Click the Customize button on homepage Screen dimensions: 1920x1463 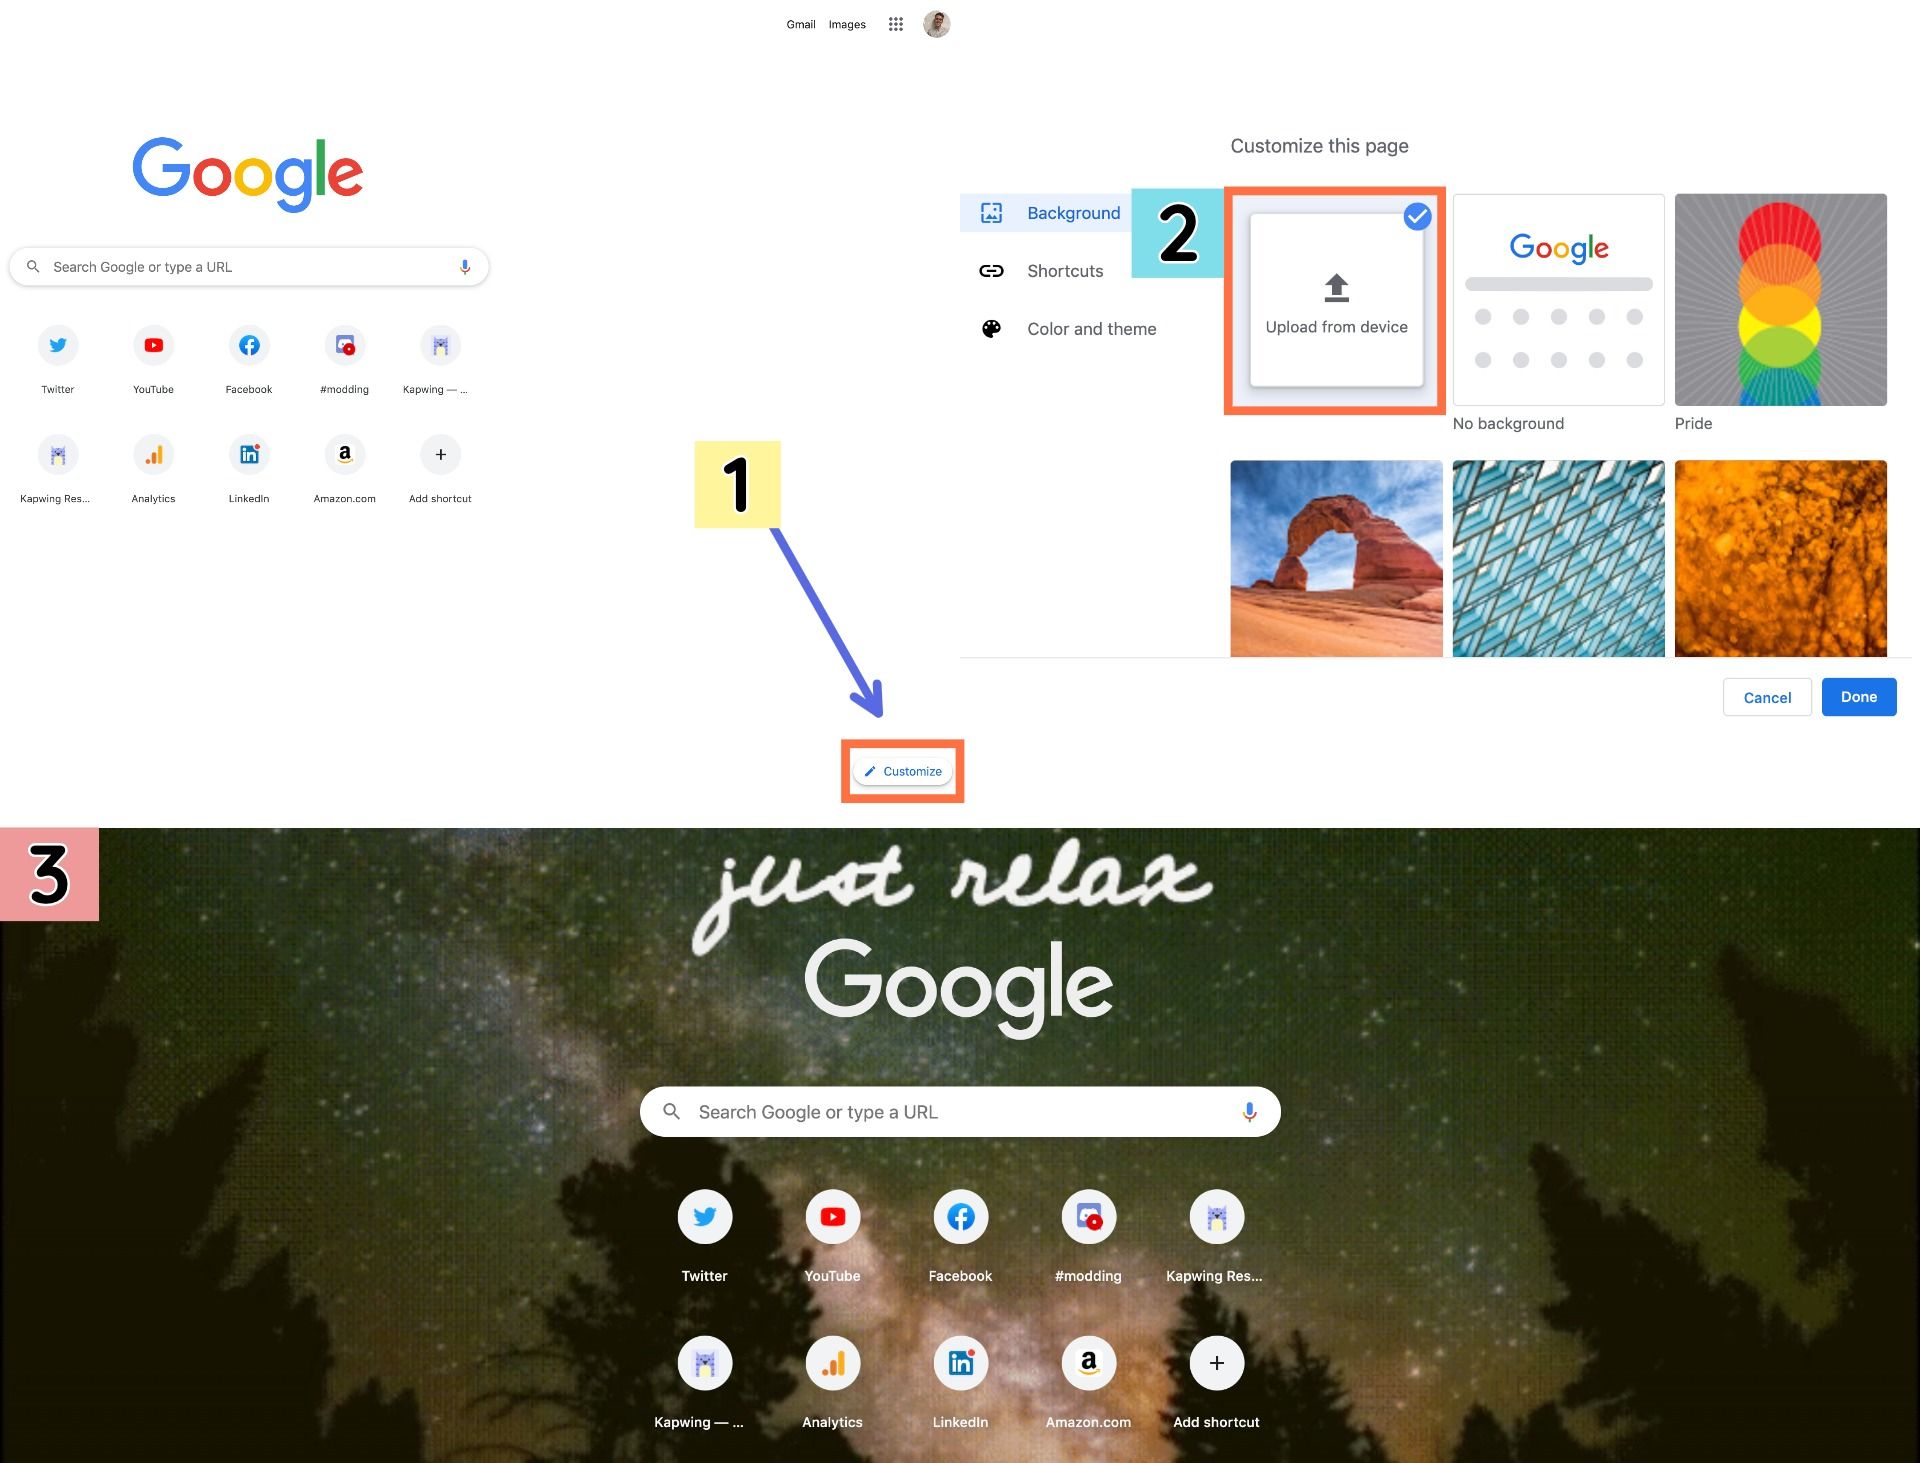click(x=903, y=770)
